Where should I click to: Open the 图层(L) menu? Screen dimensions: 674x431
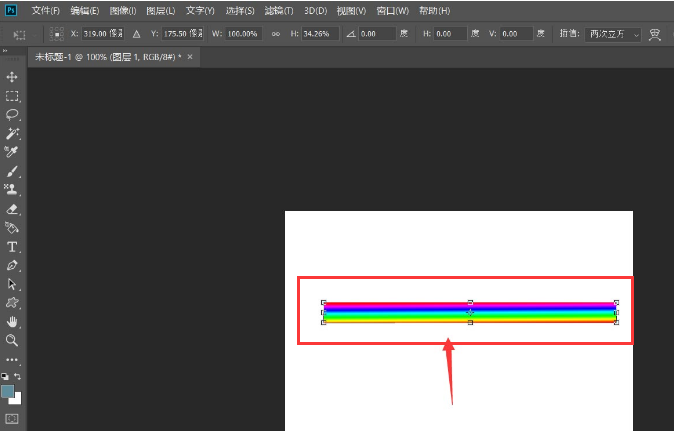point(160,10)
